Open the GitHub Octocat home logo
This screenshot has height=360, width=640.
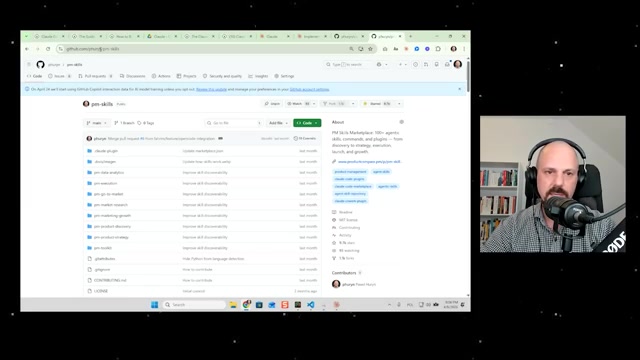click(40, 64)
